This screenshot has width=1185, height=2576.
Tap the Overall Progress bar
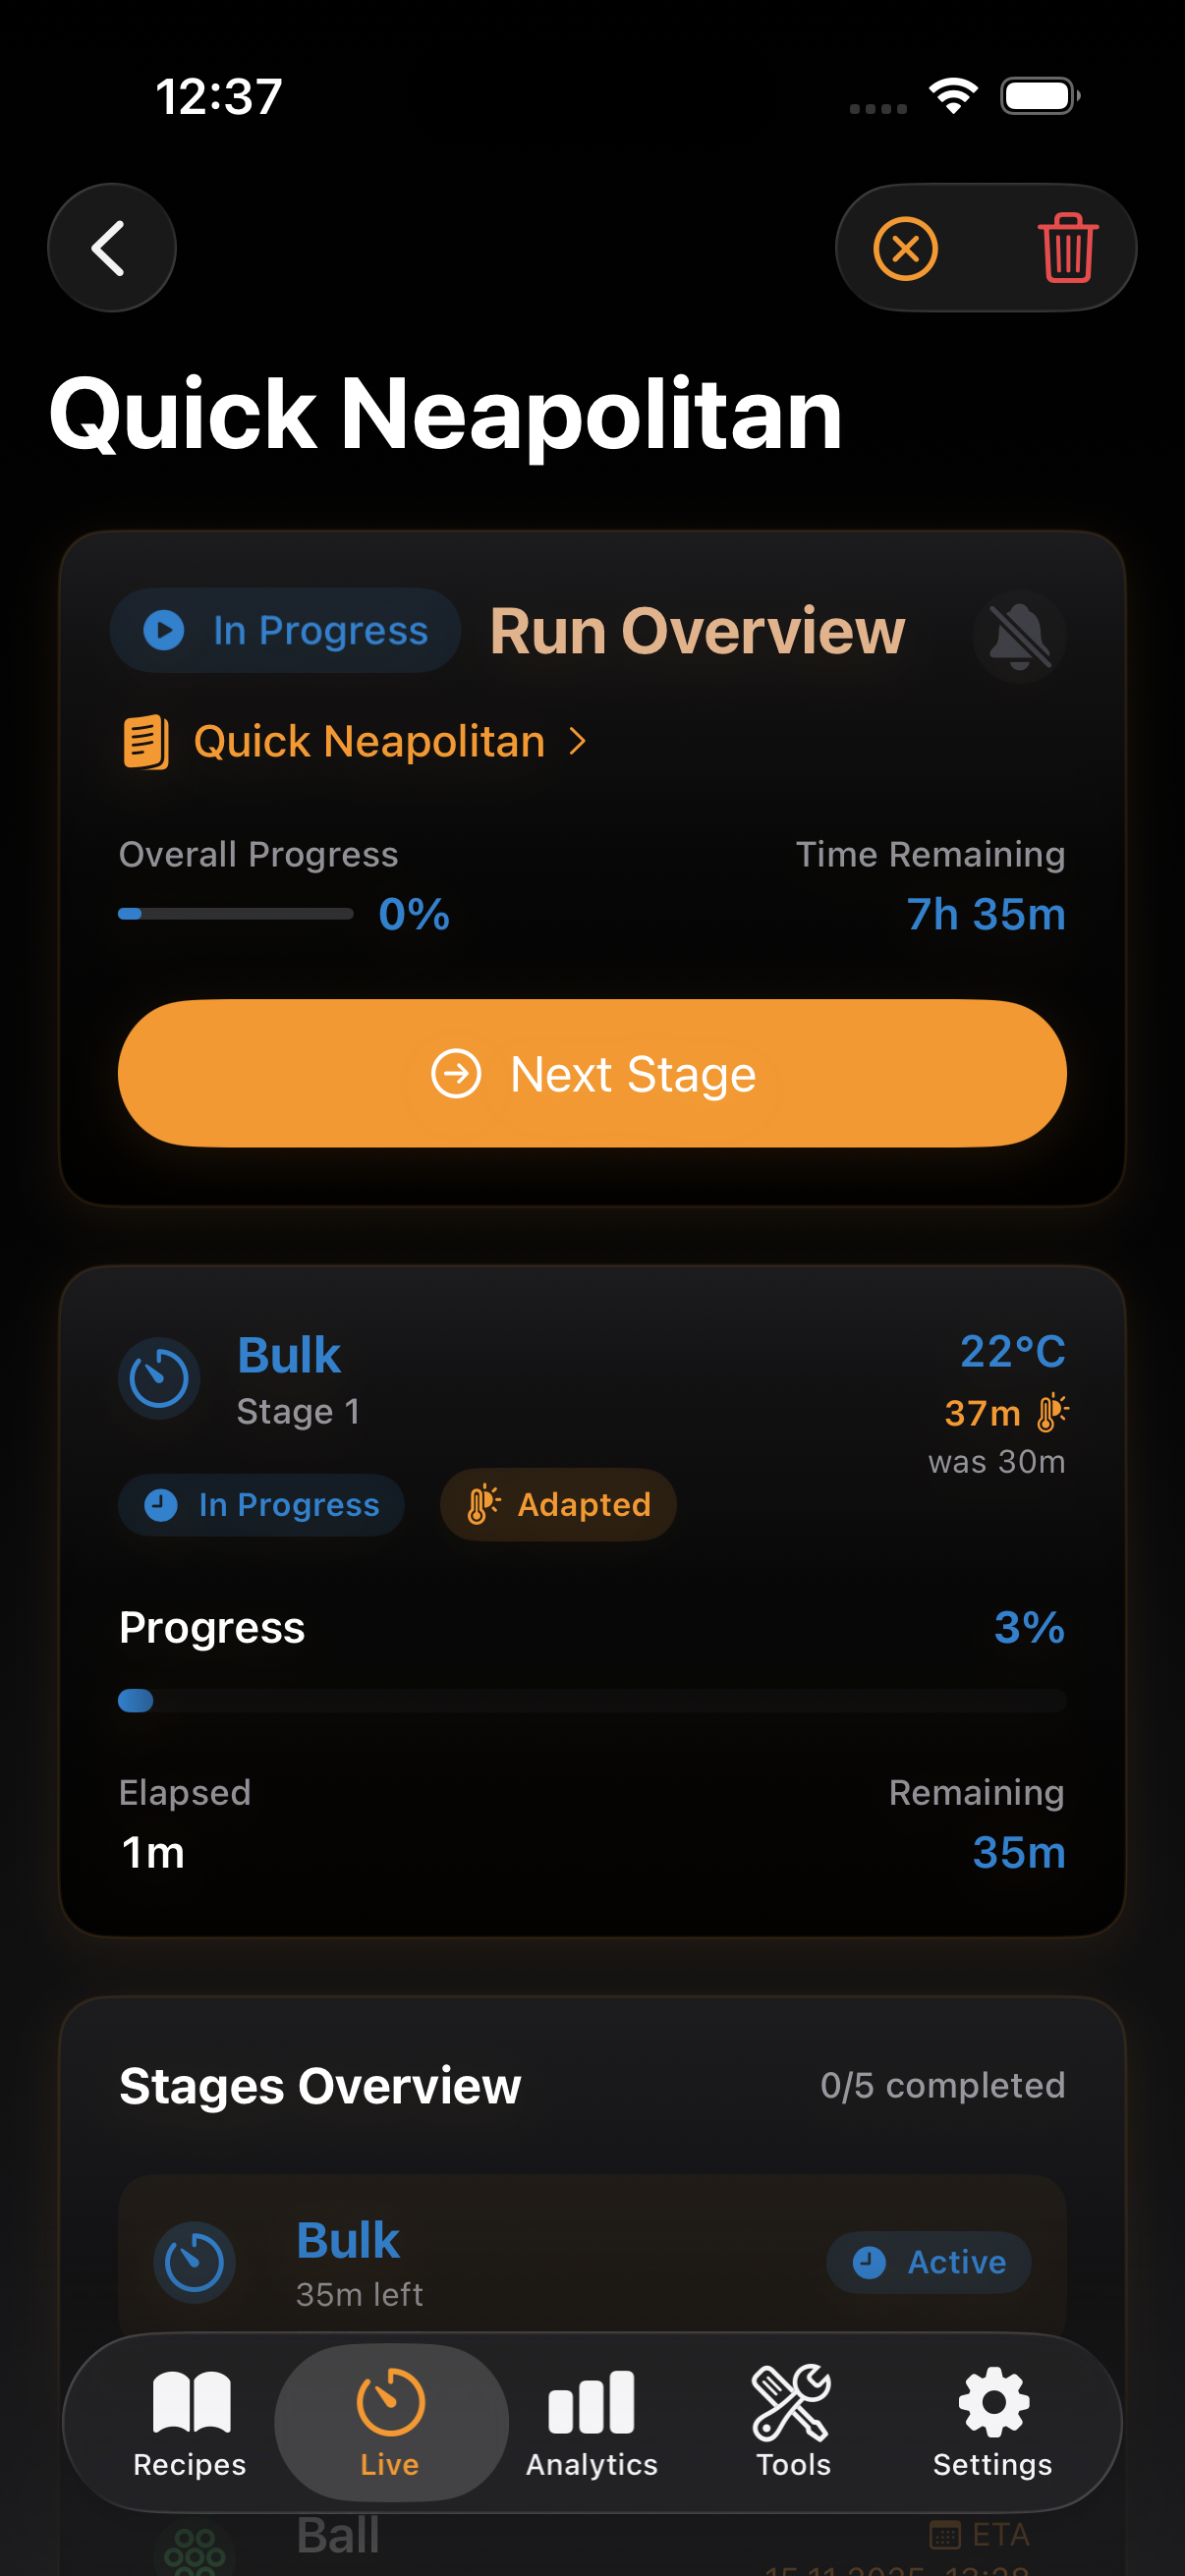tap(236, 914)
